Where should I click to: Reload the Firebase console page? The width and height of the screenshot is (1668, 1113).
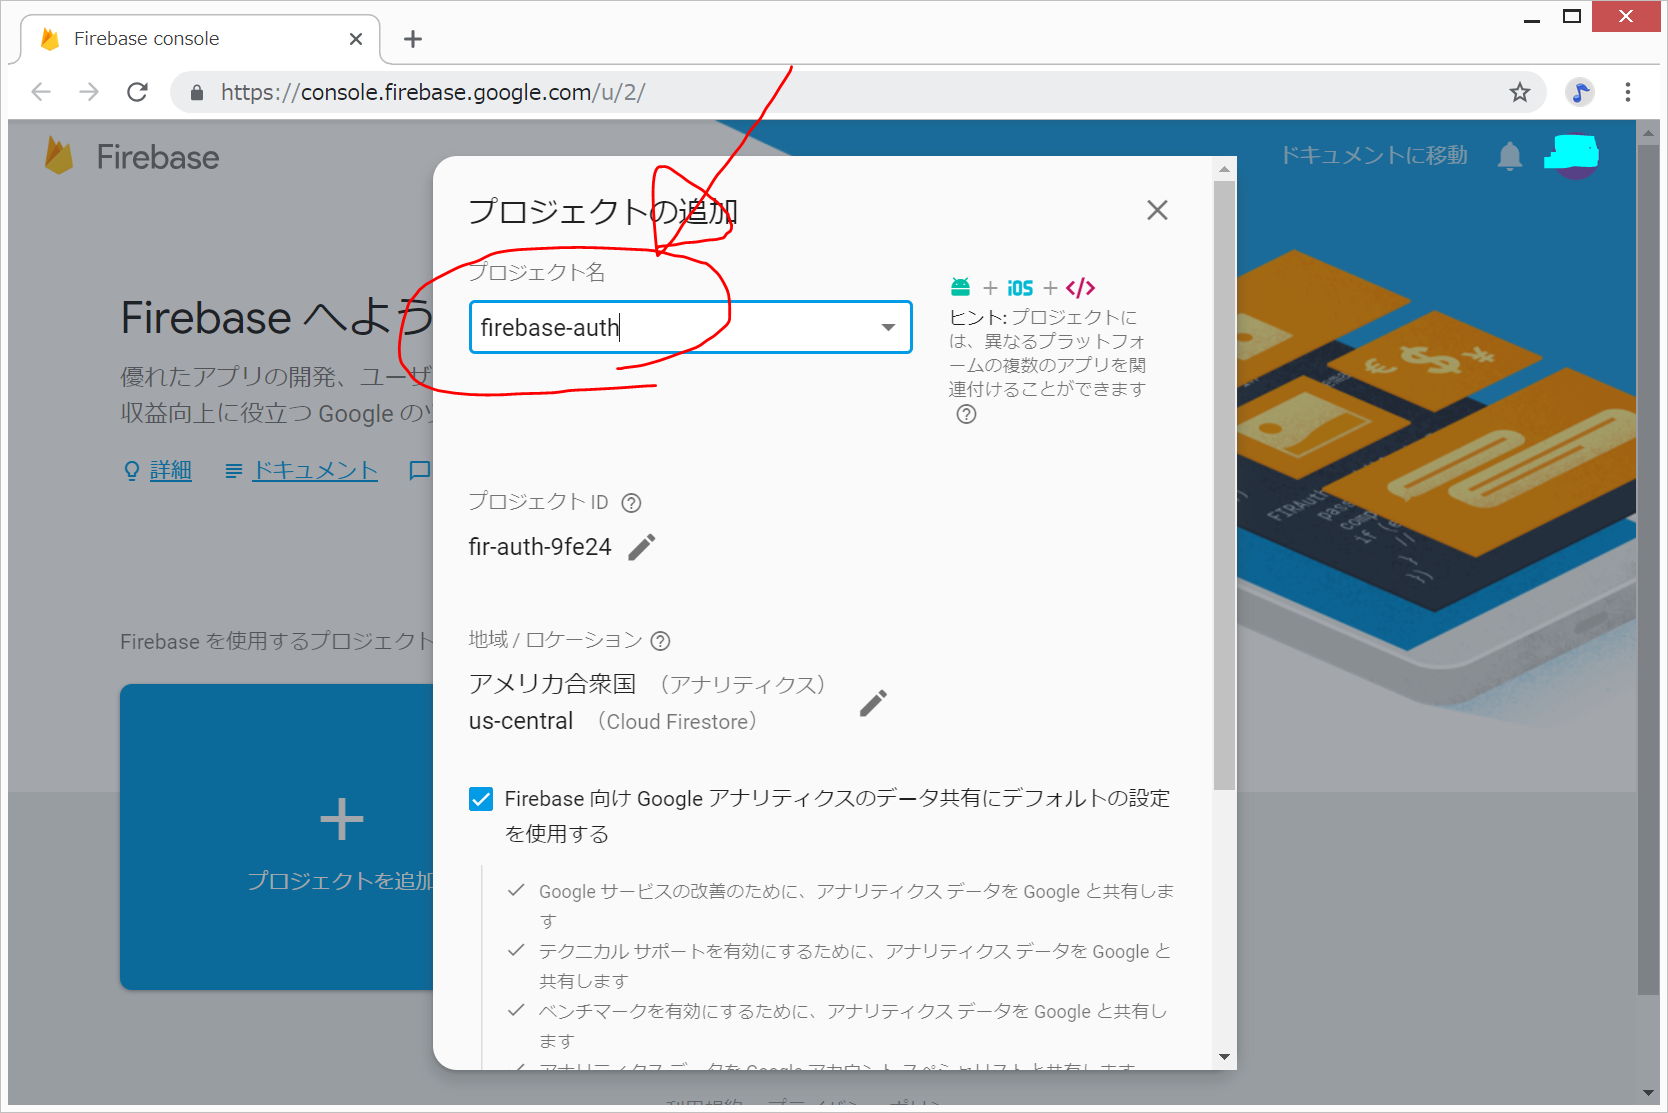coord(138,93)
